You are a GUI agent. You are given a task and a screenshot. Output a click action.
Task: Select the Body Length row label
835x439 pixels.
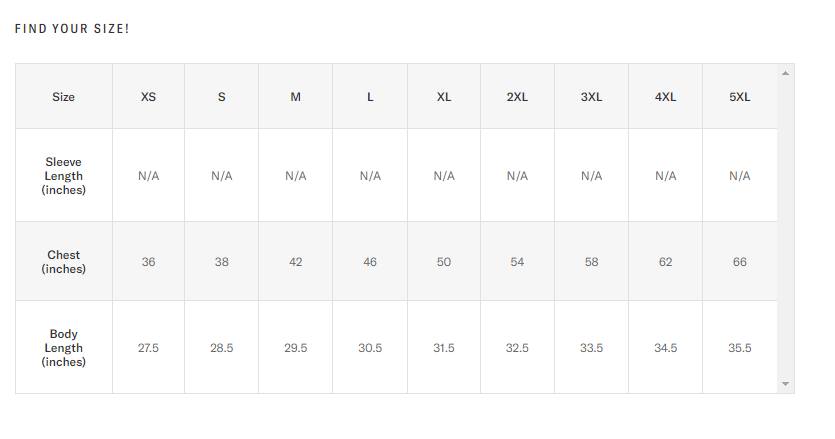click(64, 348)
